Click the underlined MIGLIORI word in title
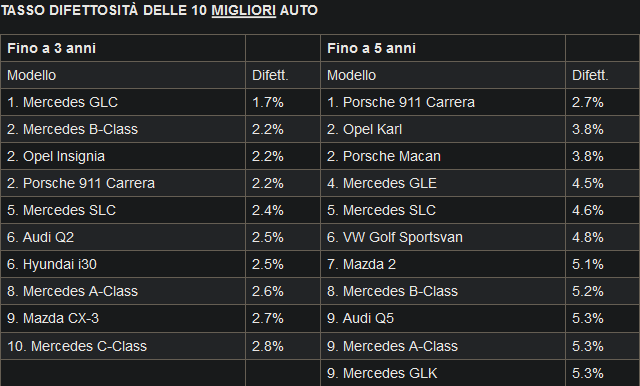Screen dimensions: 640x386 coord(244,10)
